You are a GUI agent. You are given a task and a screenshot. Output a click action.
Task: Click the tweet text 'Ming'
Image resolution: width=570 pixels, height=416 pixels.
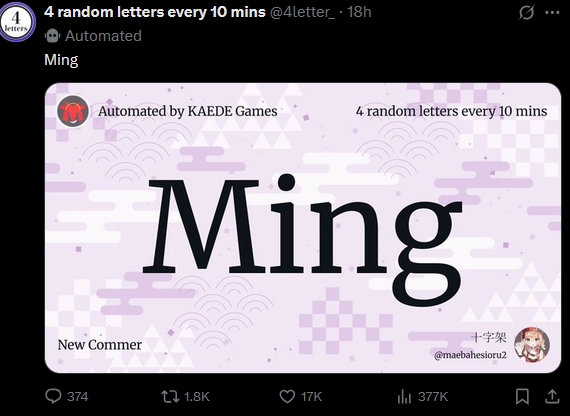click(x=61, y=60)
